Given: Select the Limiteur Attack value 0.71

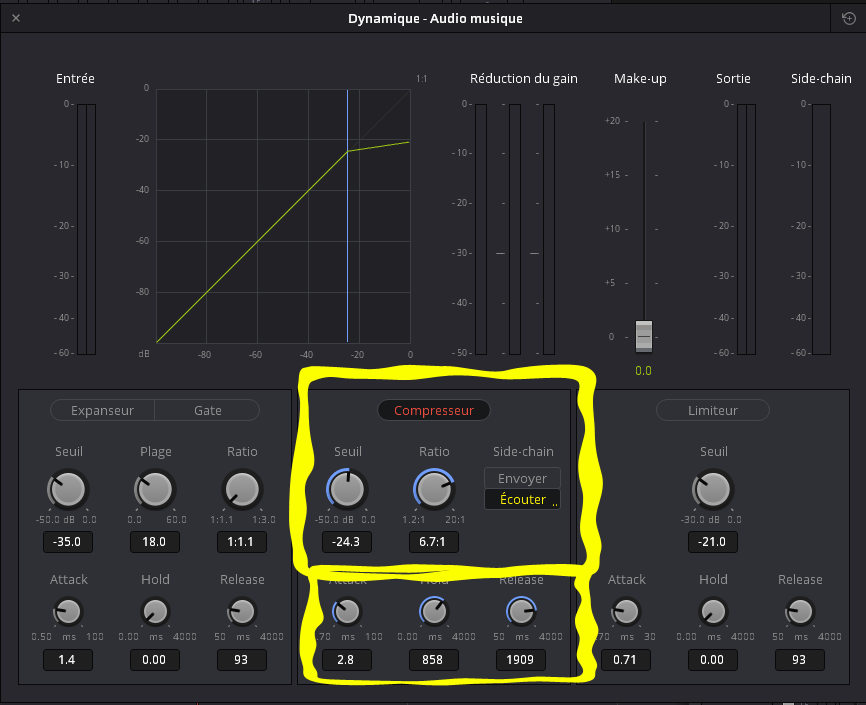Looking at the screenshot, I should tap(626, 660).
